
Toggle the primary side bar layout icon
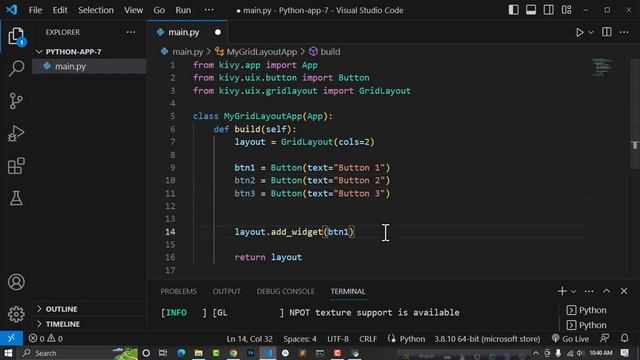[x=513, y=10]
